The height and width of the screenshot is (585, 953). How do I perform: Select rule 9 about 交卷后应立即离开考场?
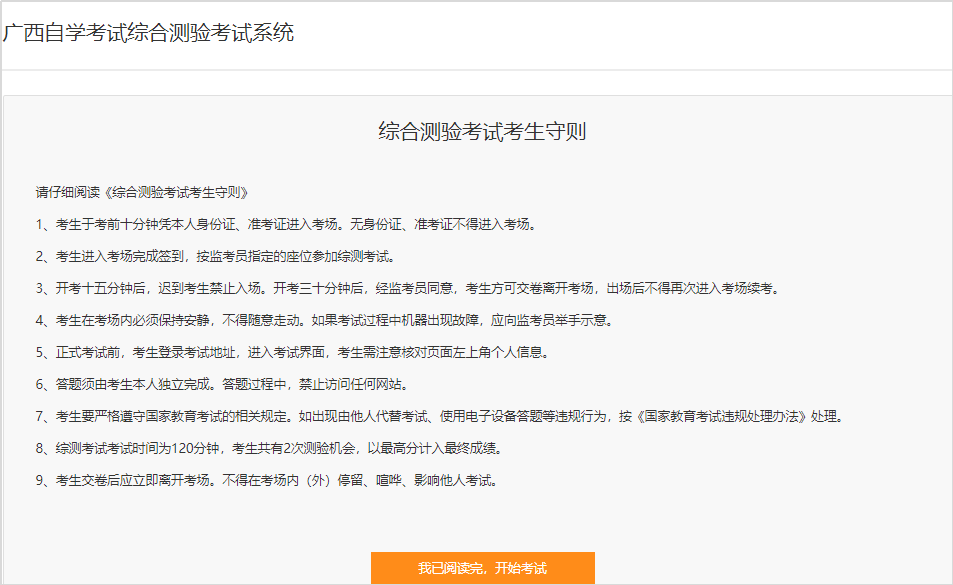click(266, 480)
